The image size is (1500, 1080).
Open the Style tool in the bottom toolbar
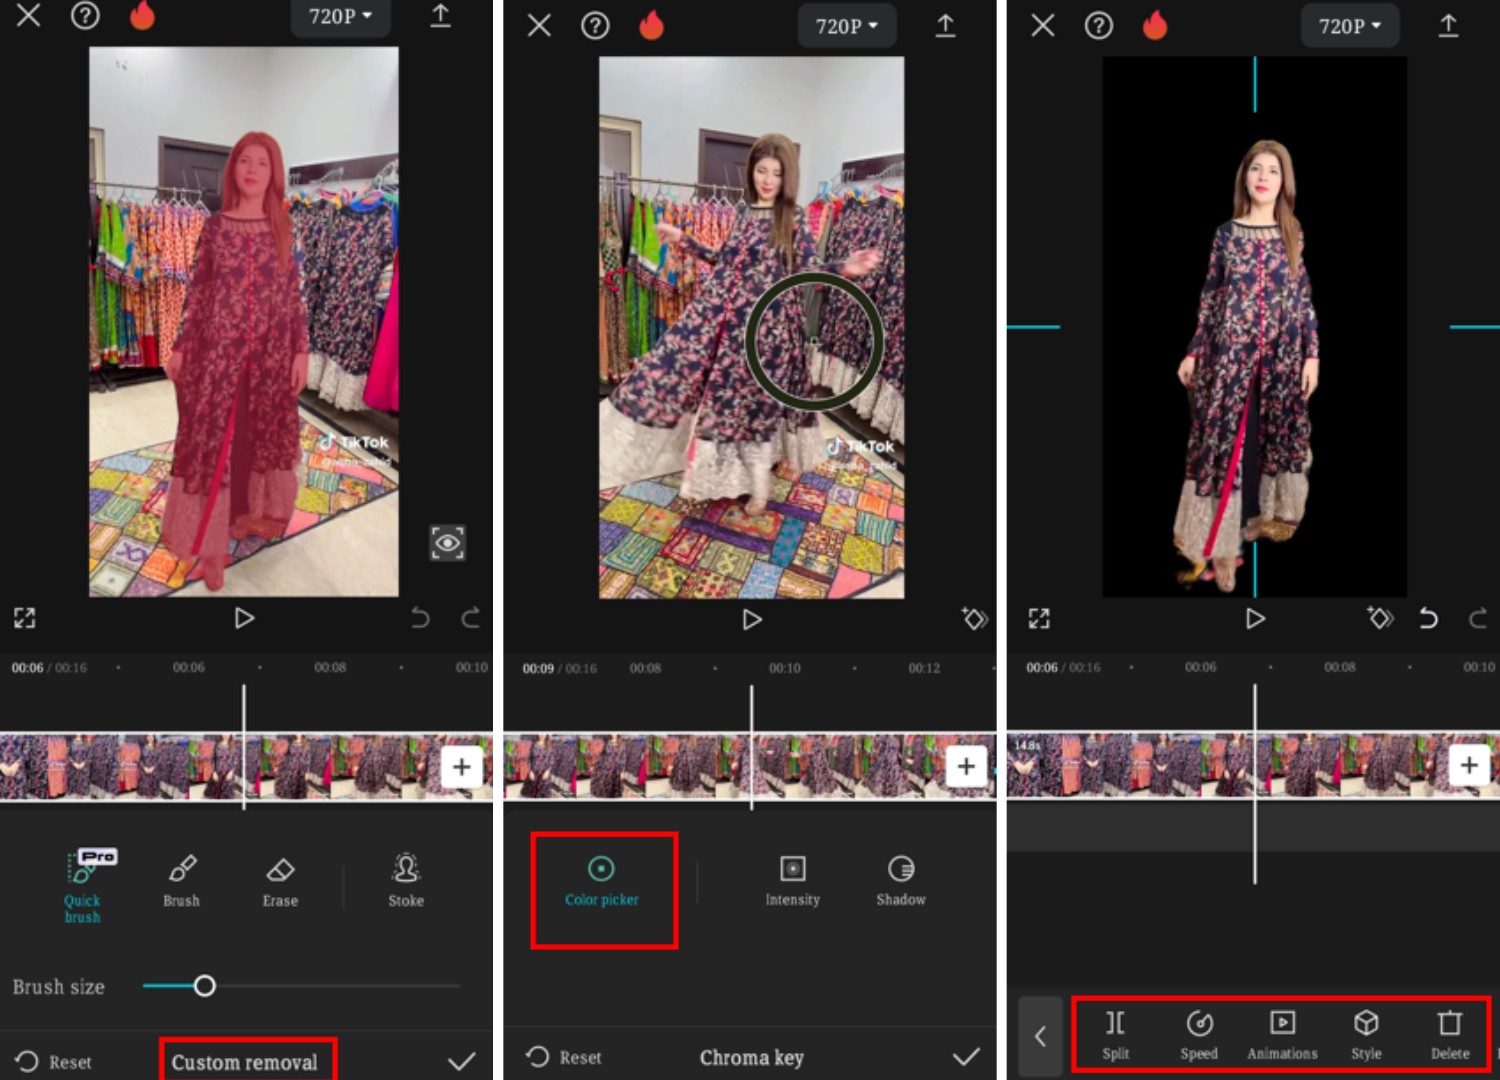pyautogui.click(x=1366, y=1035)
